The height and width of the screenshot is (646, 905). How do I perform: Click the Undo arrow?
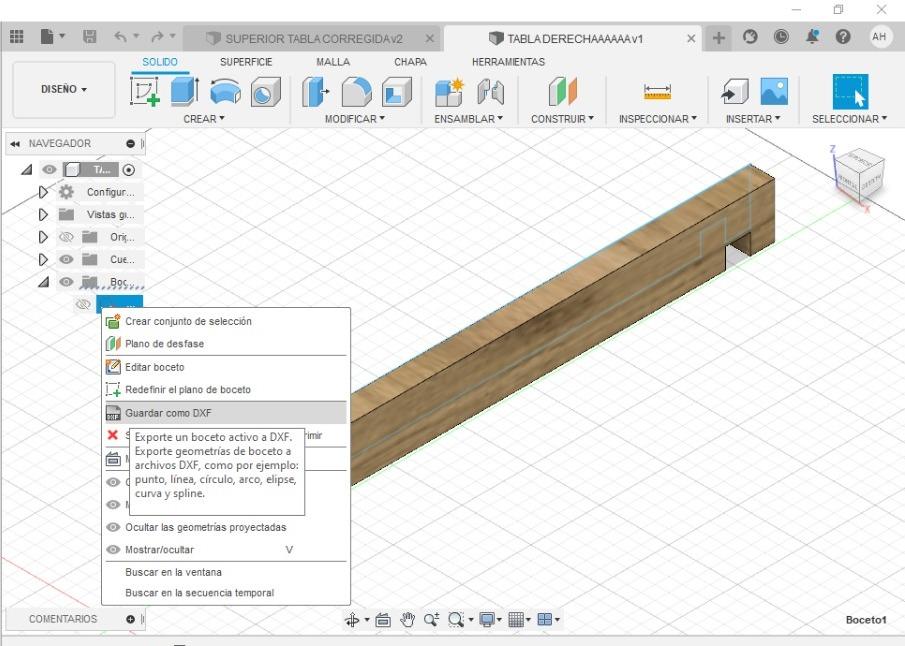(120, 37)
